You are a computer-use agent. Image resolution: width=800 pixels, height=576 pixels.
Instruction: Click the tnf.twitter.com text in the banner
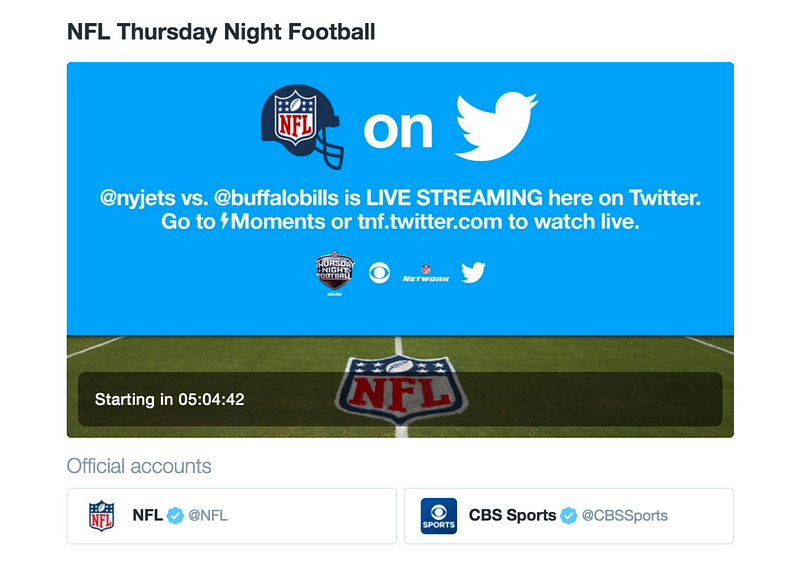pos(430,221)
